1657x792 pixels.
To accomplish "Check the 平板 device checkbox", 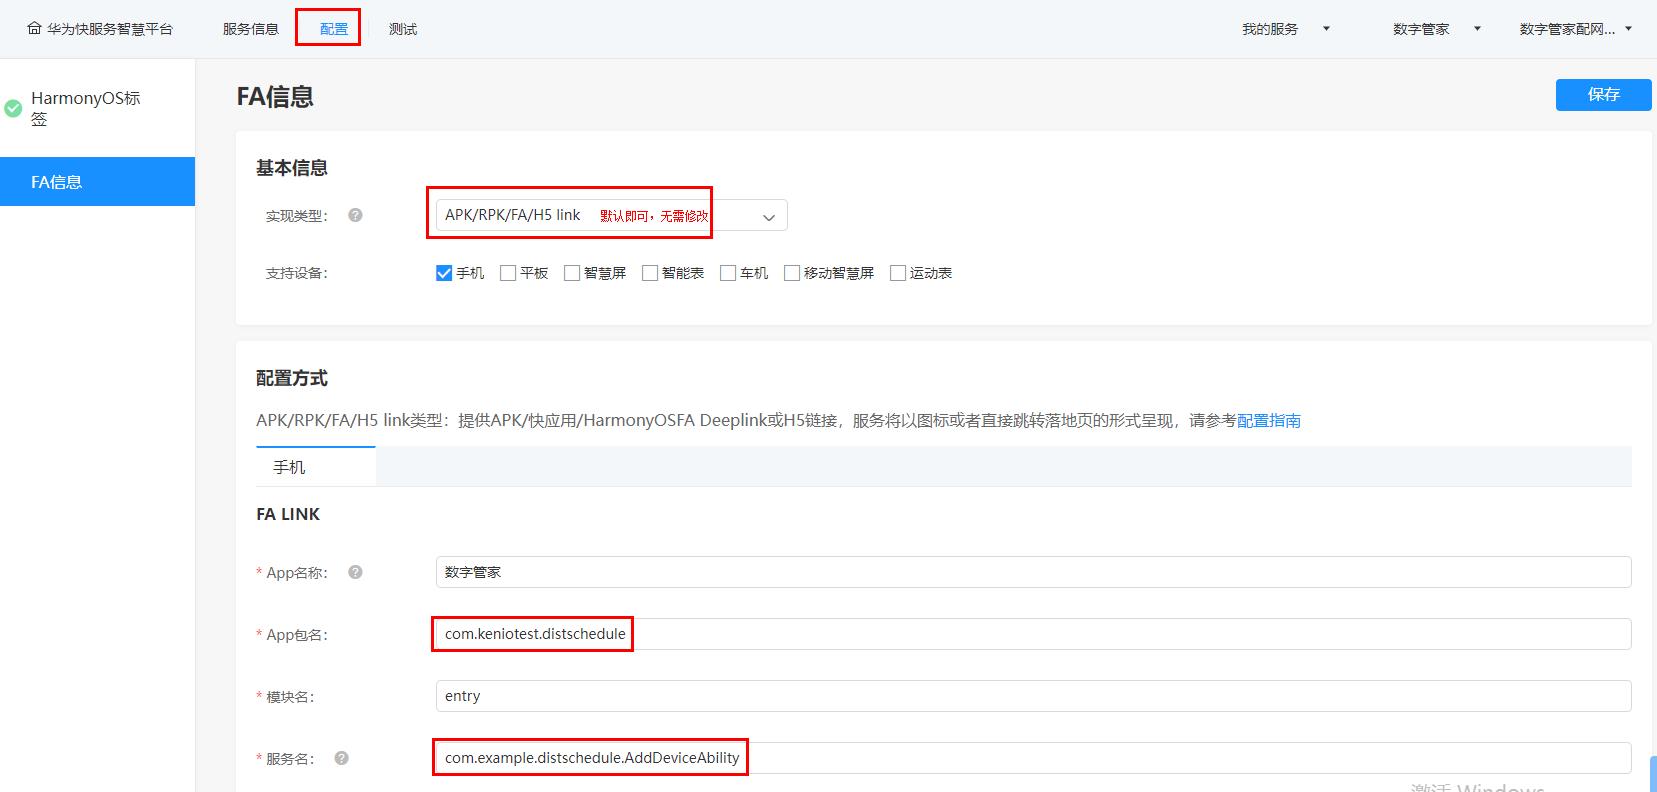I will [508, 273].
